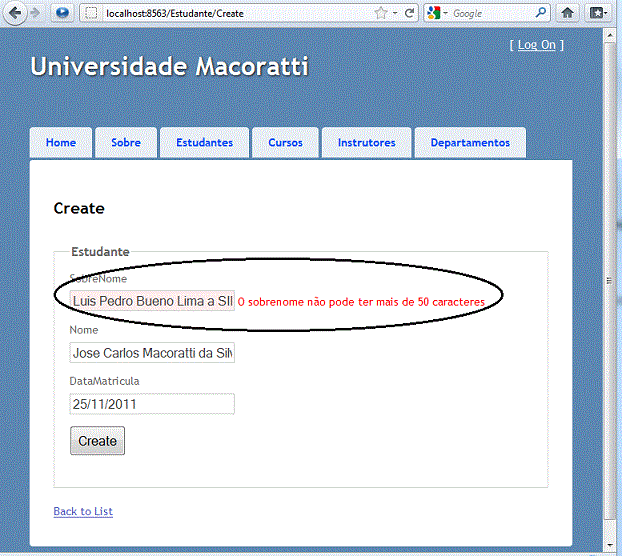Open the bookmarks menu button
This screenshot has height=556, width=622.
click(x=598, y=13)
